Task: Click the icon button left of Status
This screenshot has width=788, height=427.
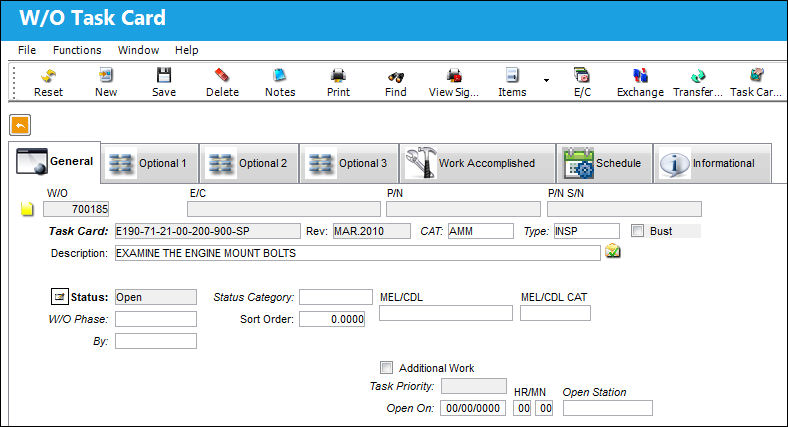Action: click(59, 297)
